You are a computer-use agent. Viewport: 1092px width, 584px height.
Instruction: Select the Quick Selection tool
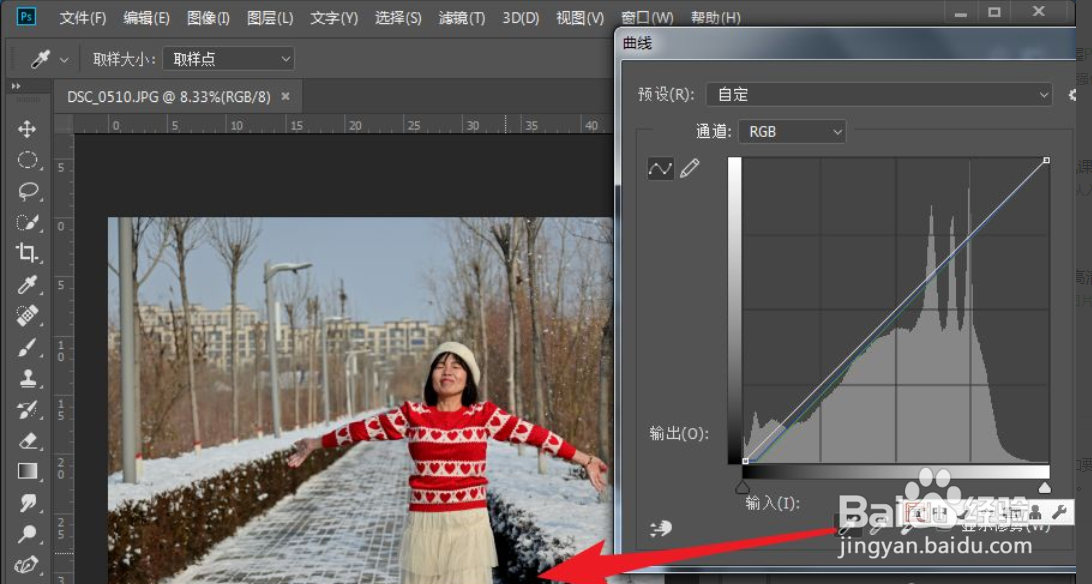point(27,222)
